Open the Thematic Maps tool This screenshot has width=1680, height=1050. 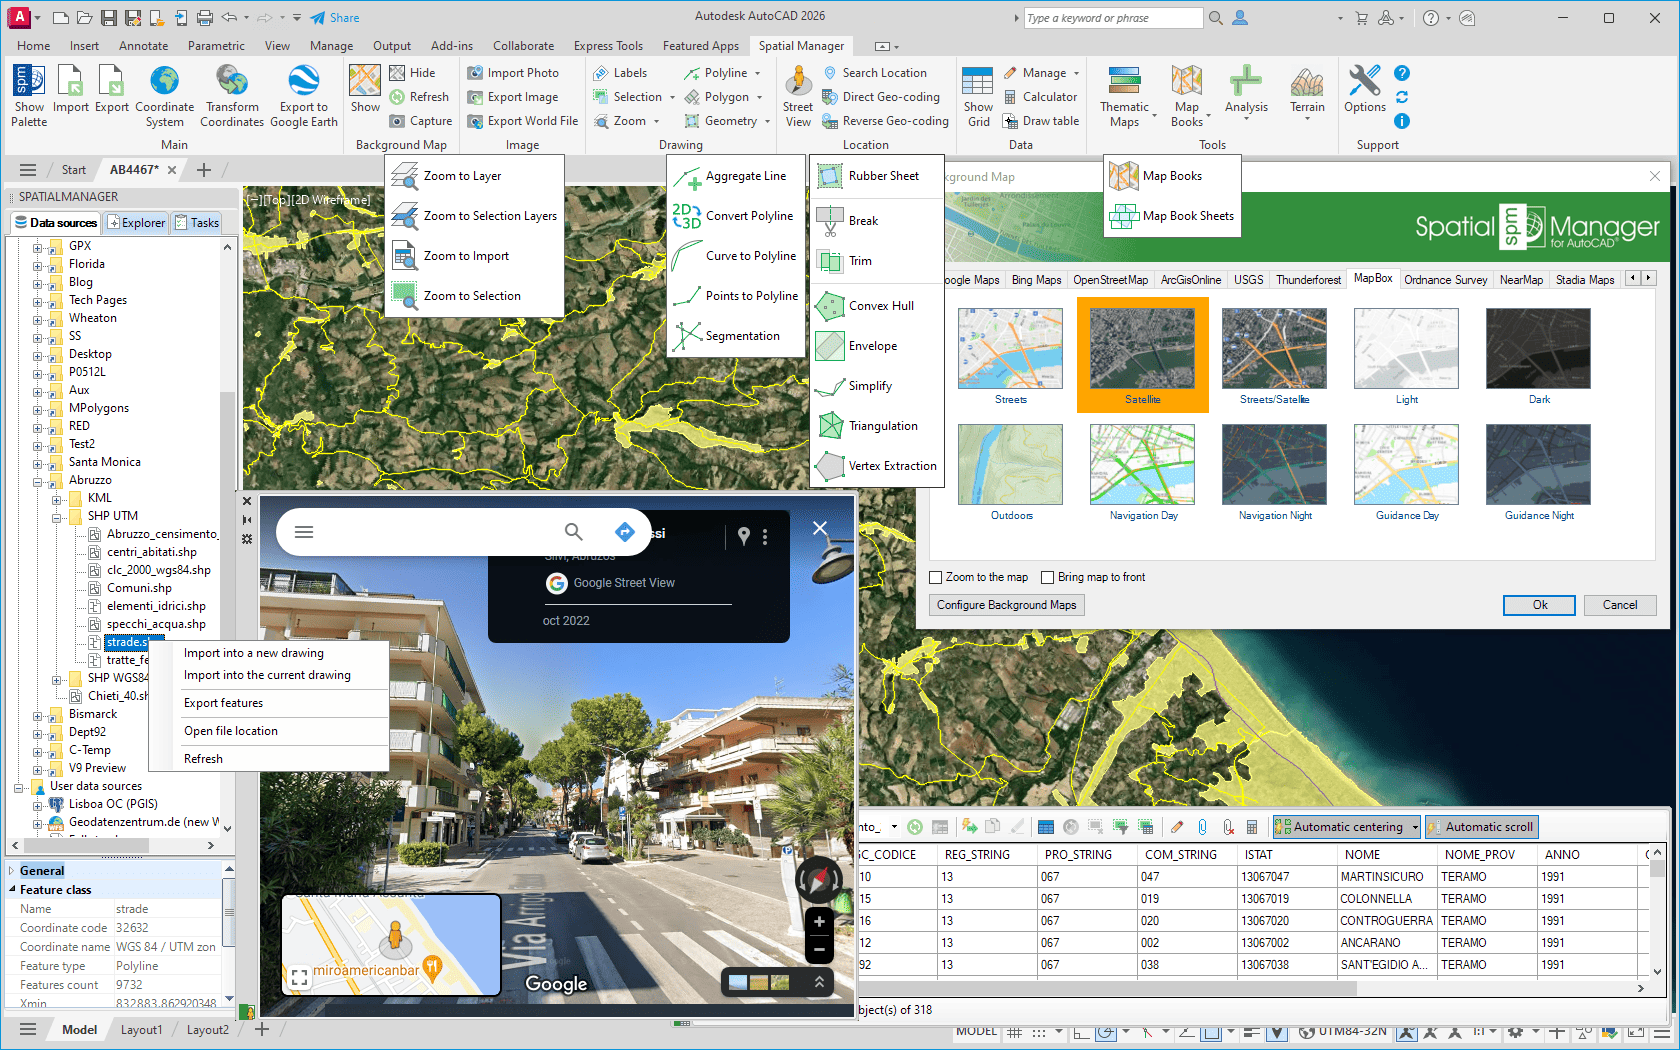pyautogui.click(x=1124, y=82)
